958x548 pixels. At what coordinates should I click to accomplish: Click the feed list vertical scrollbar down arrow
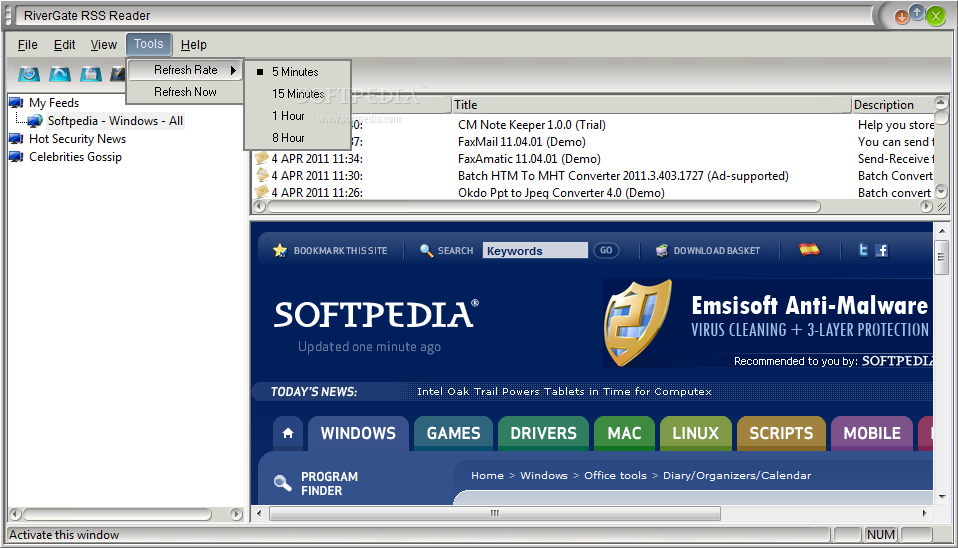[x=941, y=192]
